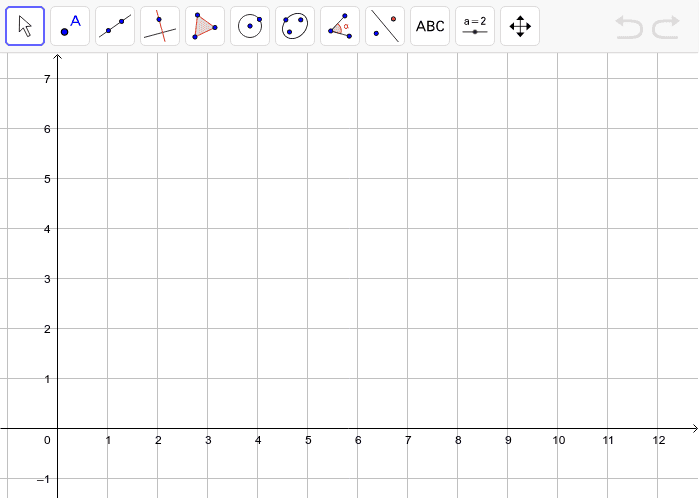The width and height of the screenshot is (700, 500).
Task: Click the Redo arrow
Action: (x=666, y=27)
